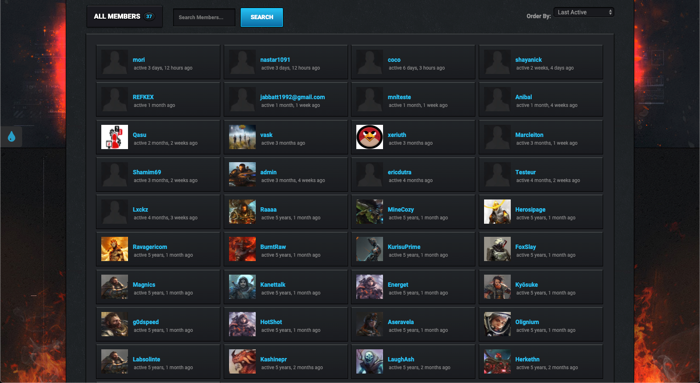
Task: Click BurntRaw's fiery red avatar
Action: coord(242,249)
